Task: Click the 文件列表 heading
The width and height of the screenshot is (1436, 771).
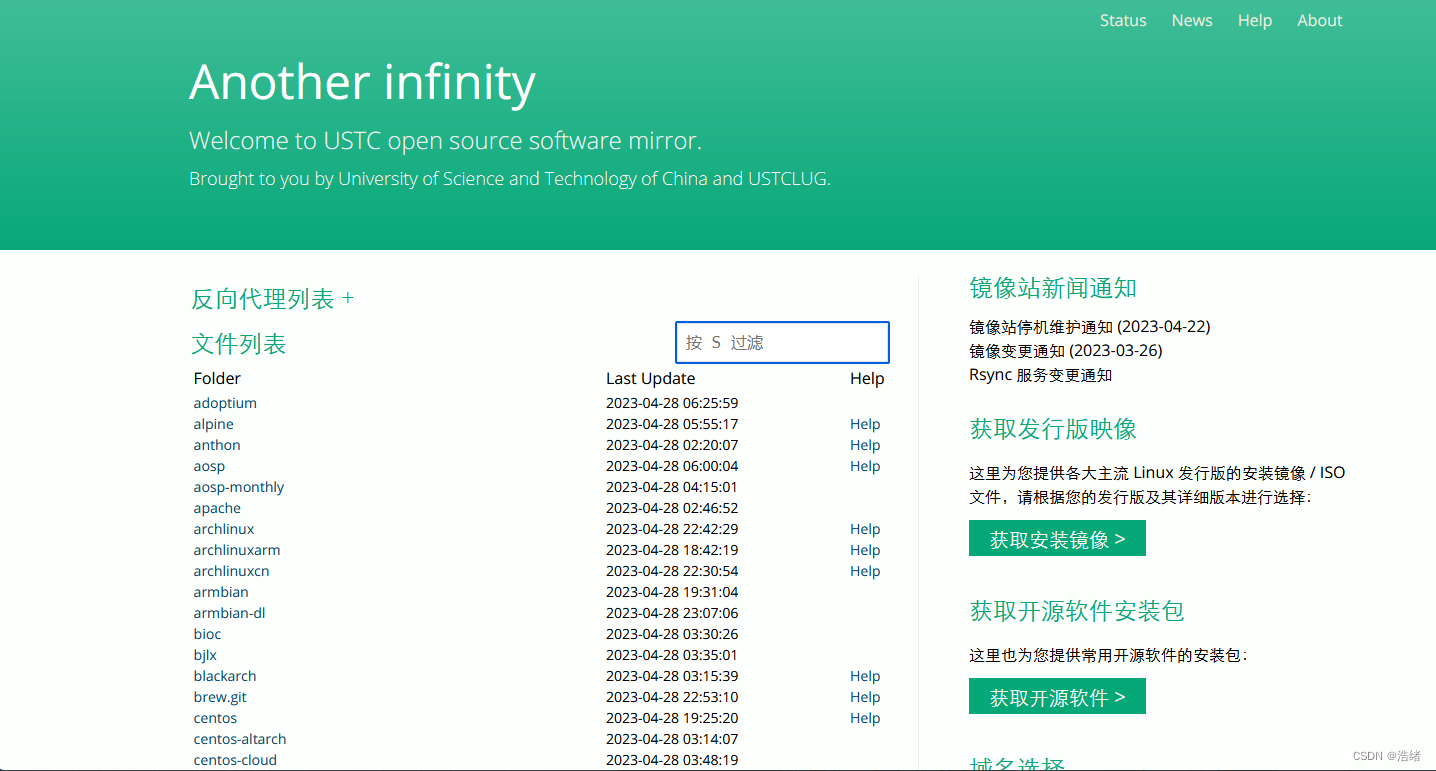Action: click(239, 344)
